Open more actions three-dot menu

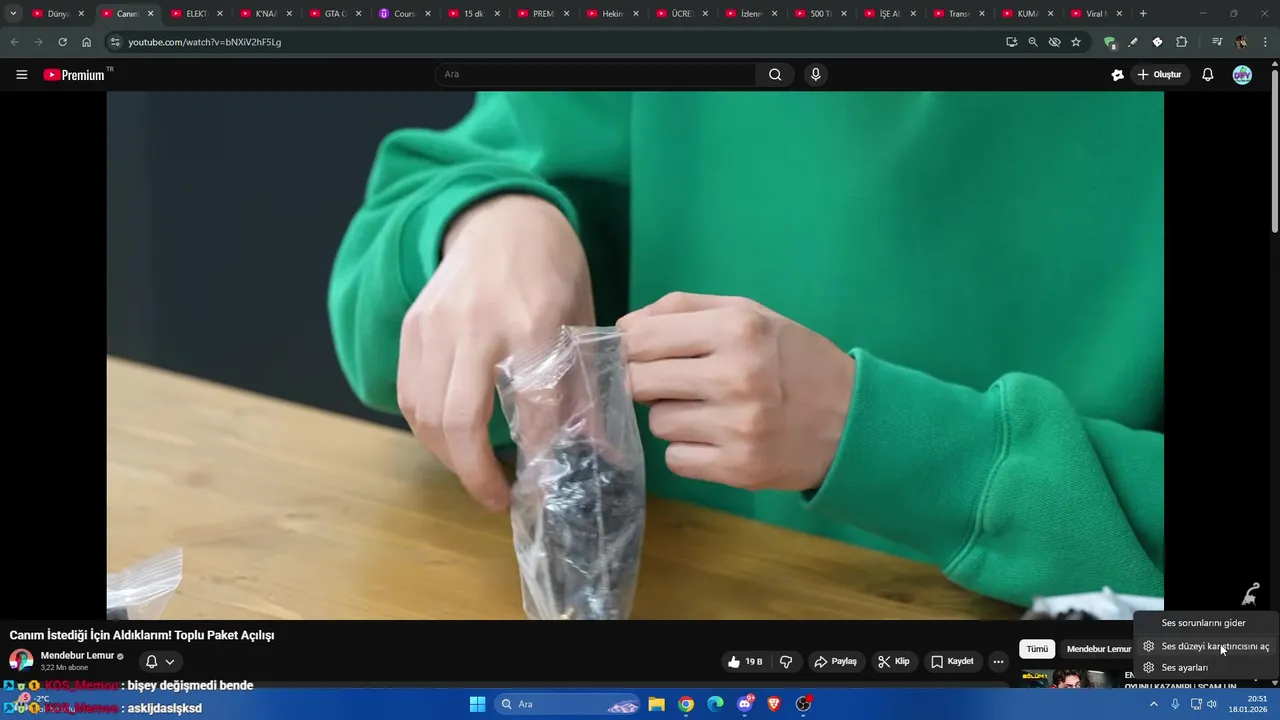998,662
